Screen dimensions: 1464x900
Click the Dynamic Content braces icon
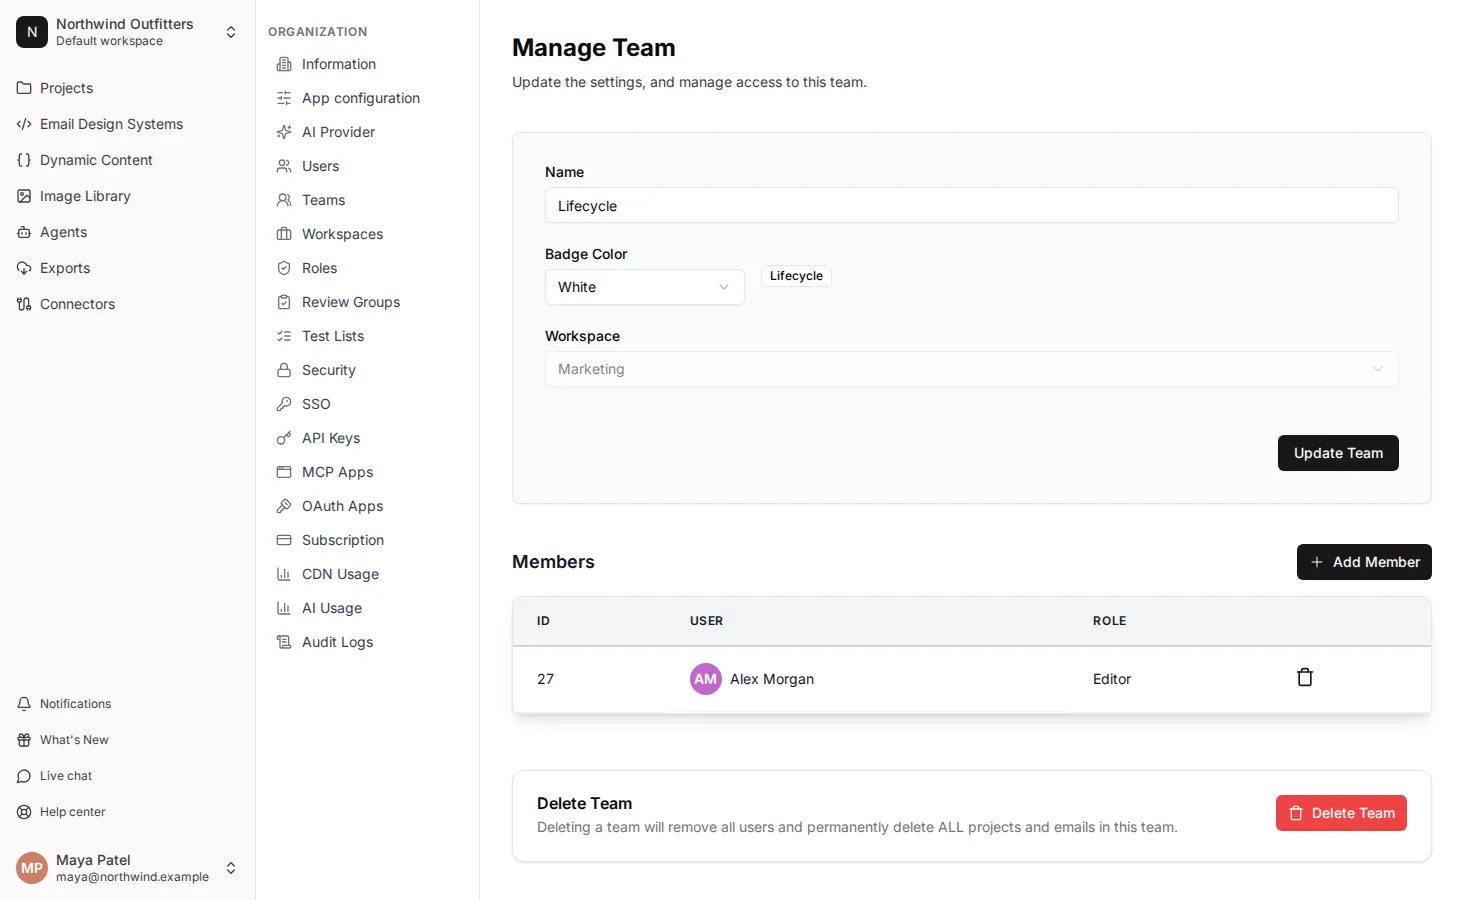24,160
